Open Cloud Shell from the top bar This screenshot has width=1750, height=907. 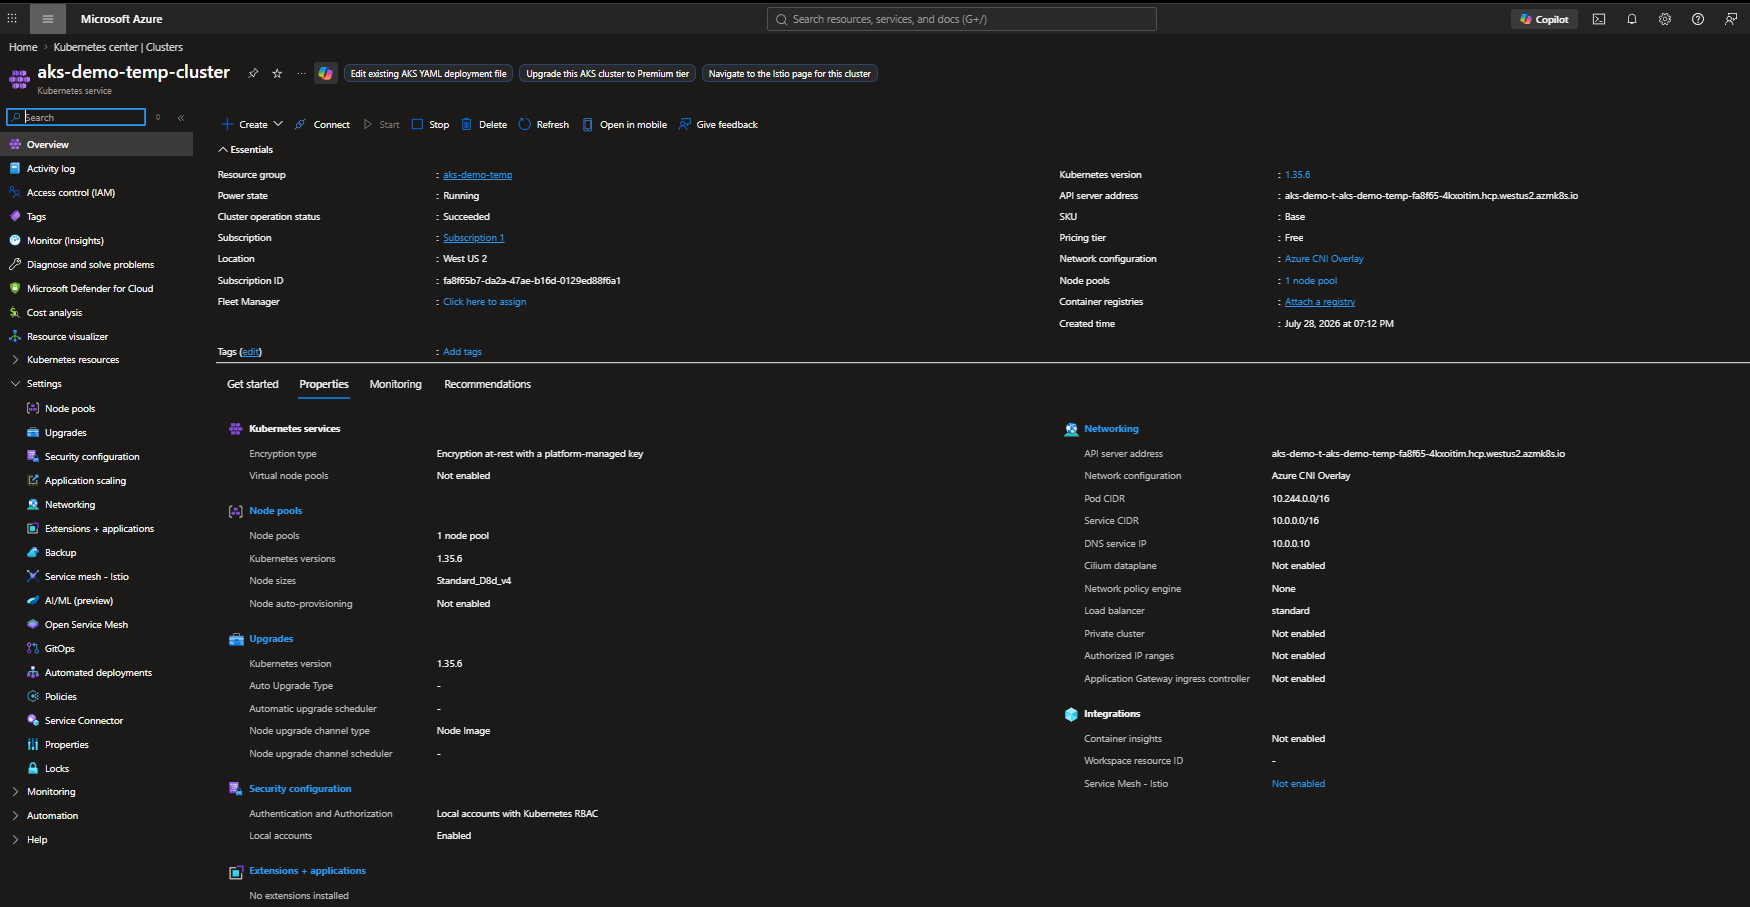tap(1599, 19)
